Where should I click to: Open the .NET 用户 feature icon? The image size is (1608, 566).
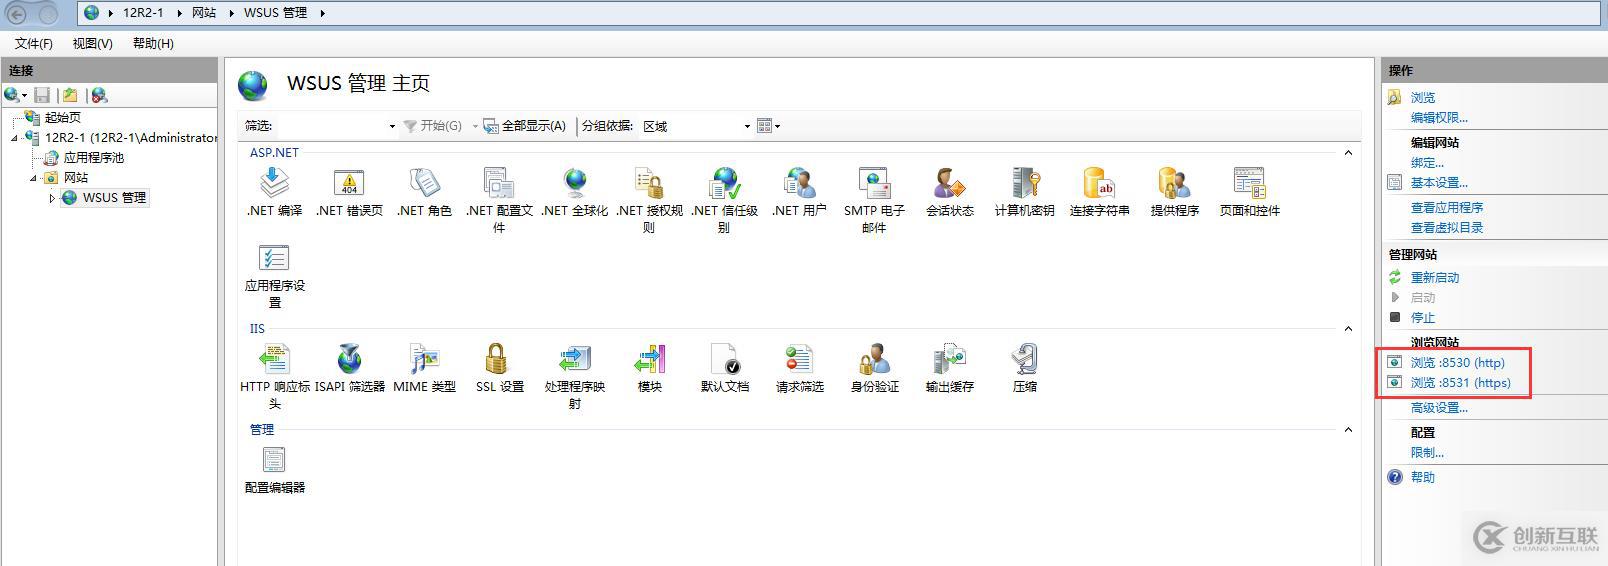[799, 182]
